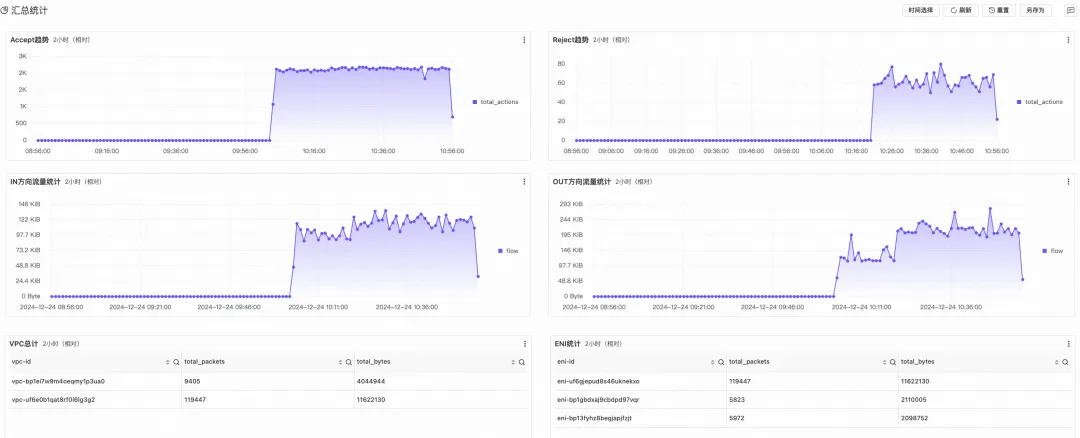Click the 另存为 save-as button

pyautogui.click(x=1035, y=10)
